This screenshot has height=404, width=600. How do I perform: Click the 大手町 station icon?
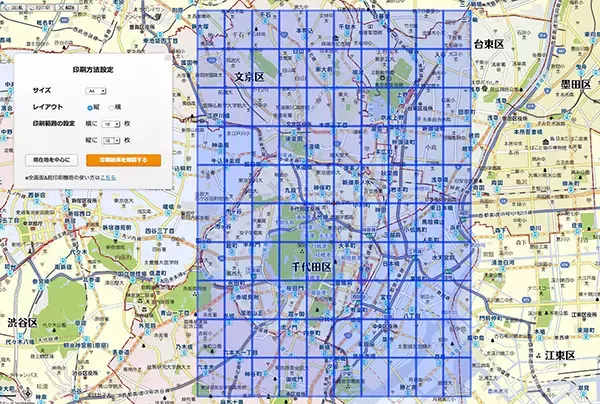(347, 251)
